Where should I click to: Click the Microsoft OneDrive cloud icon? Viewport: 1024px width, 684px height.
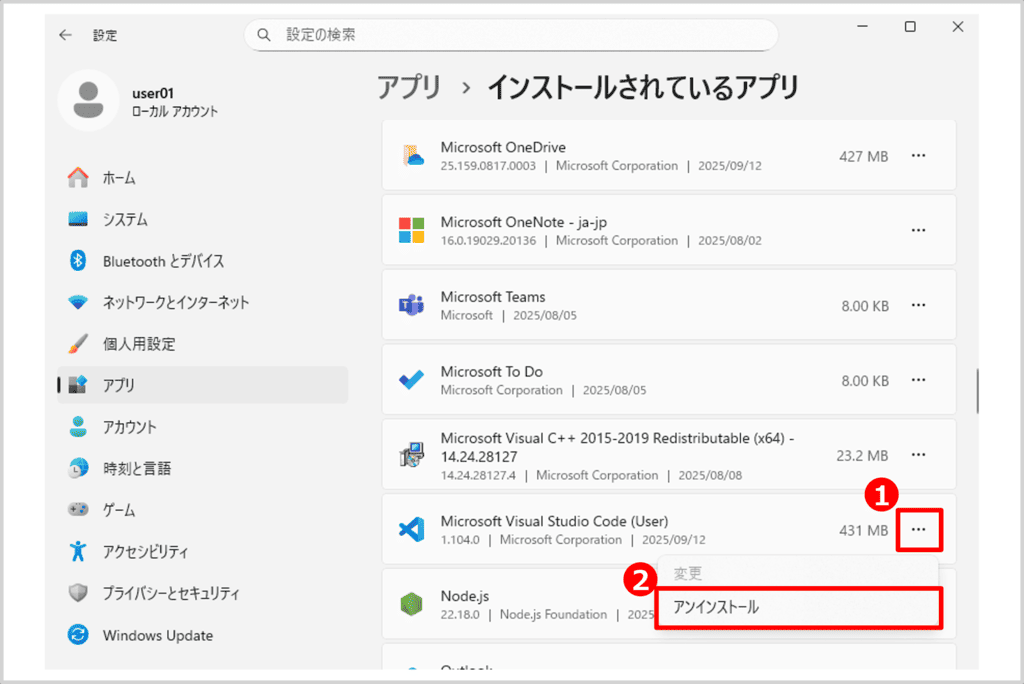[412, 155]
